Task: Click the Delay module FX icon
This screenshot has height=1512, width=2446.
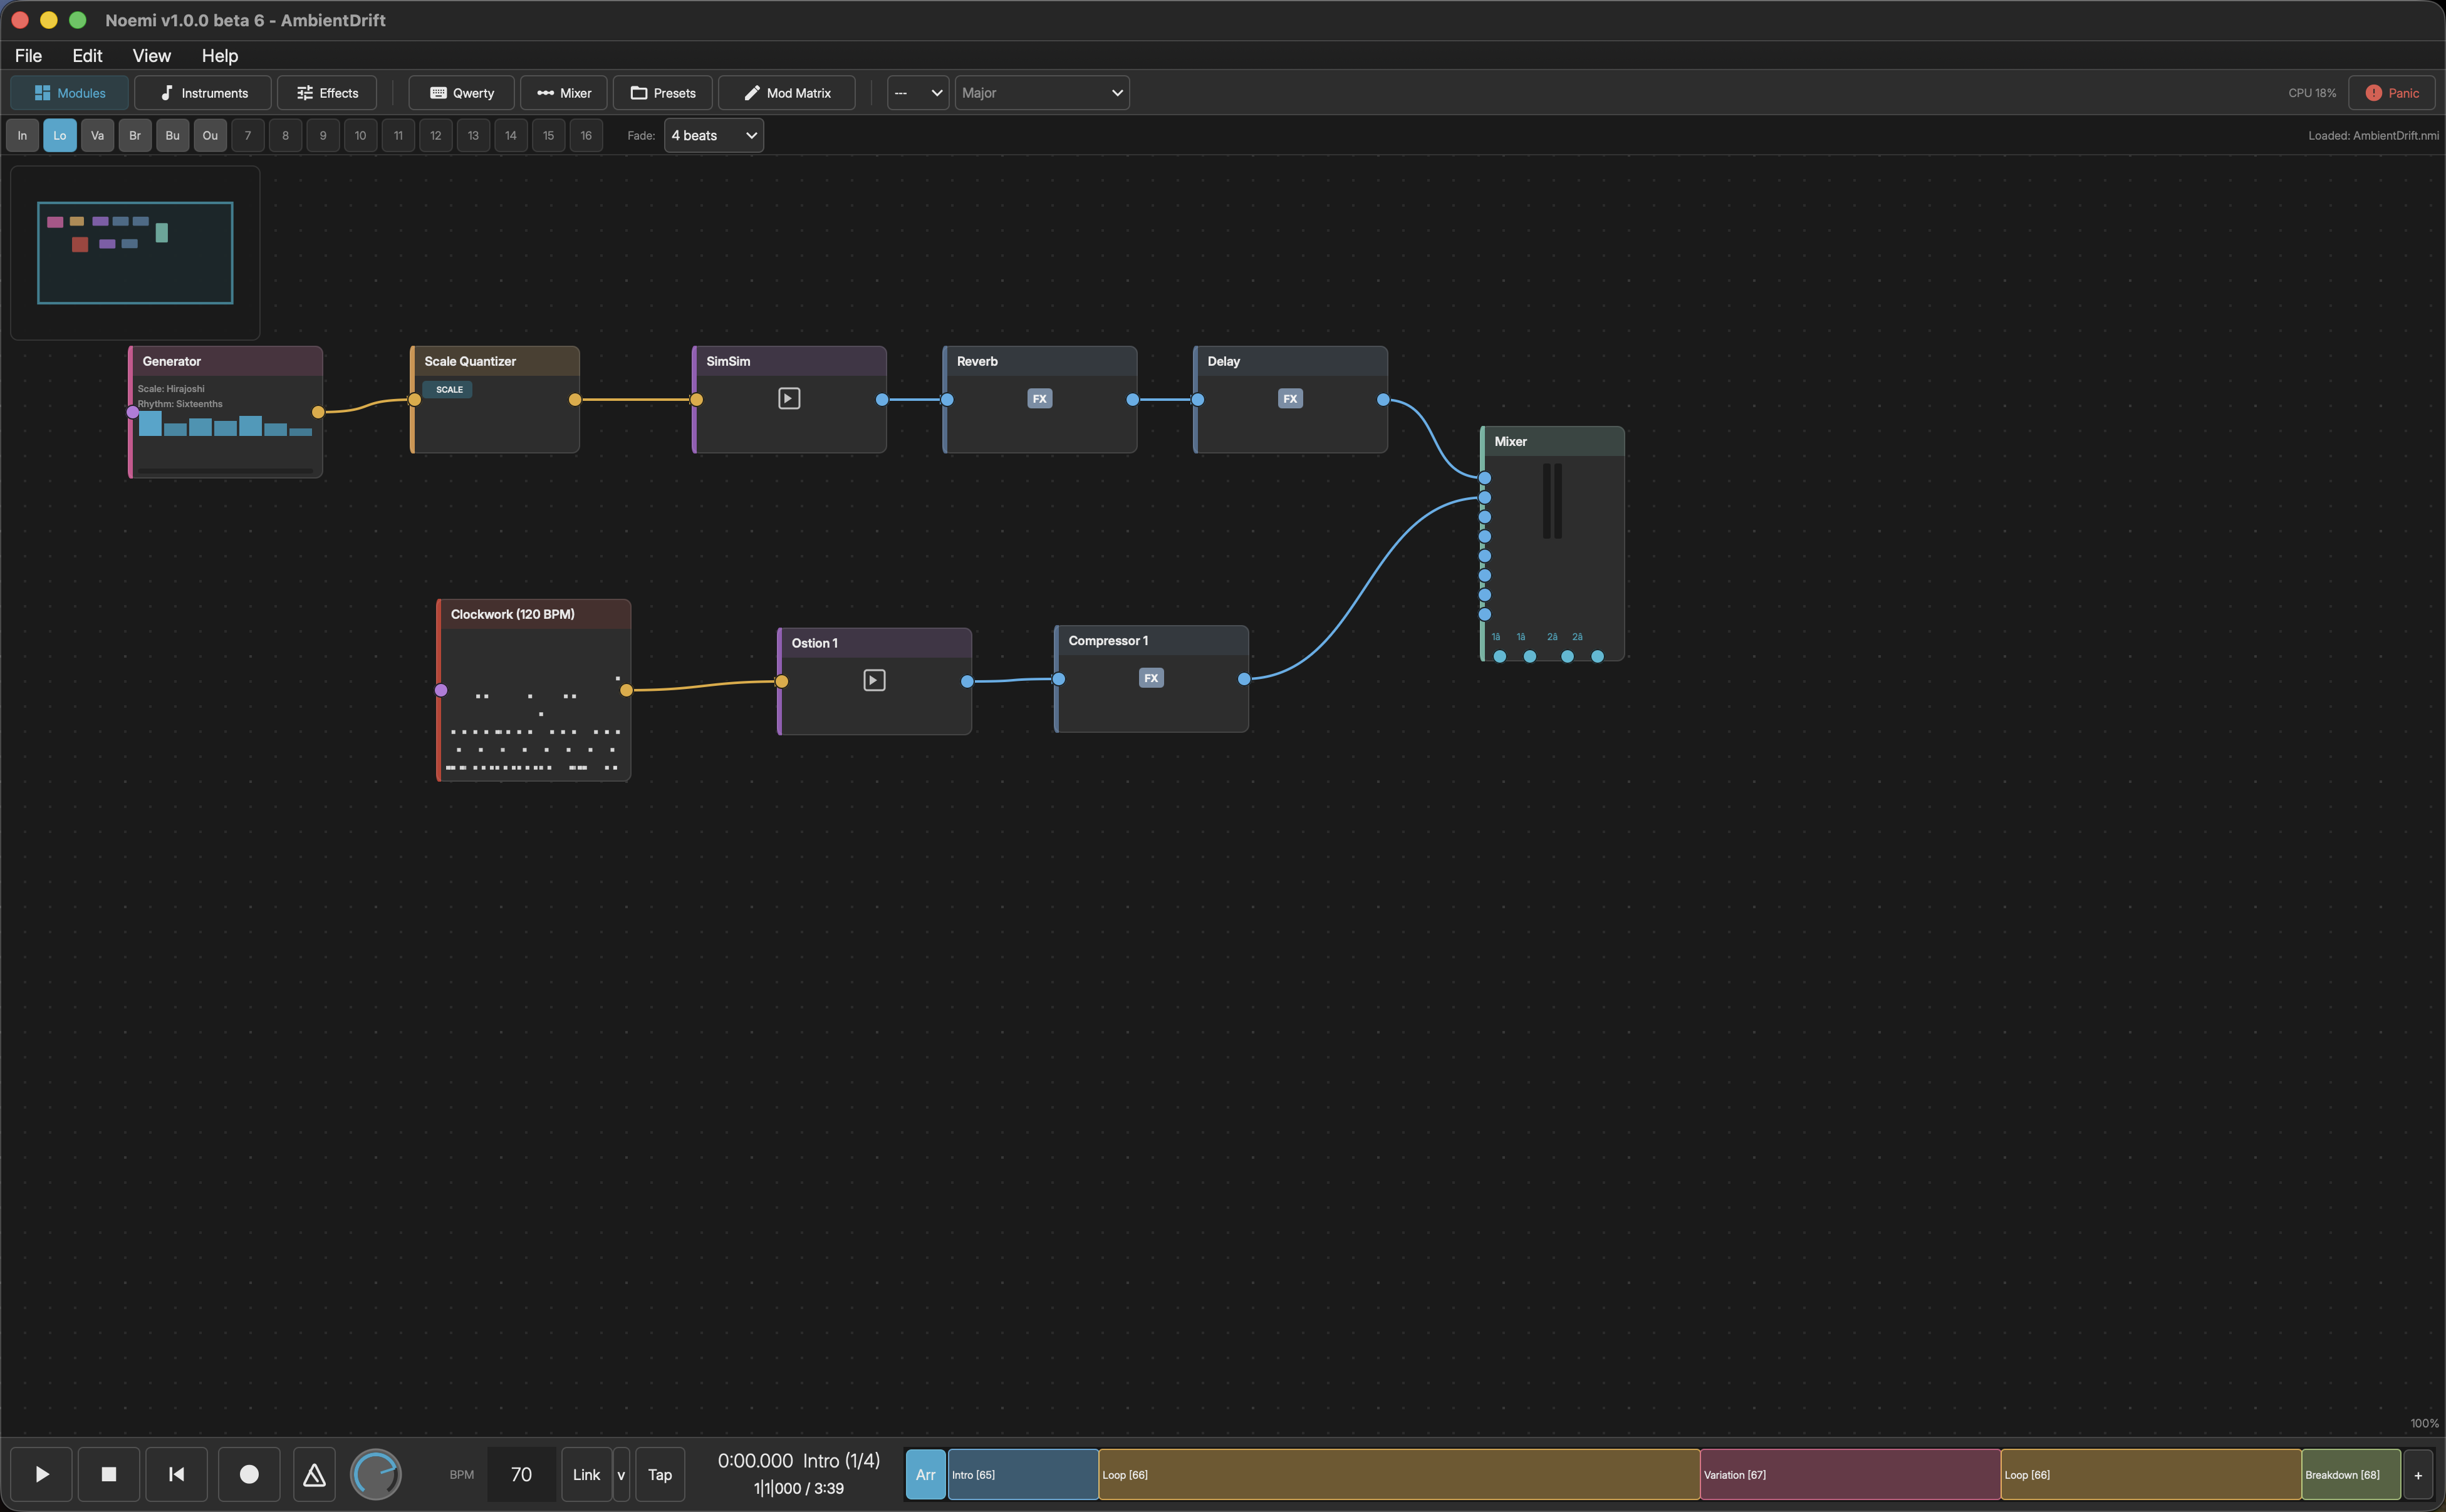Action: (1290, 399)
